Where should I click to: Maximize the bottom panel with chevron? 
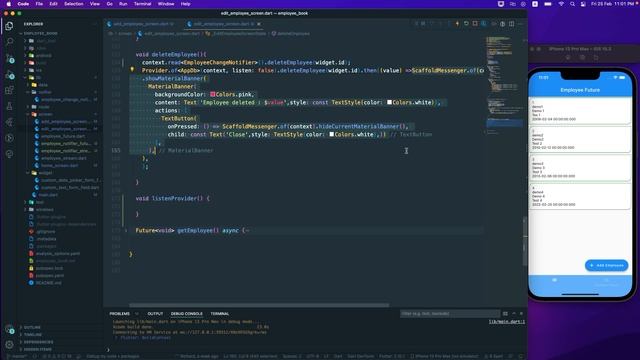pos(514,313)
